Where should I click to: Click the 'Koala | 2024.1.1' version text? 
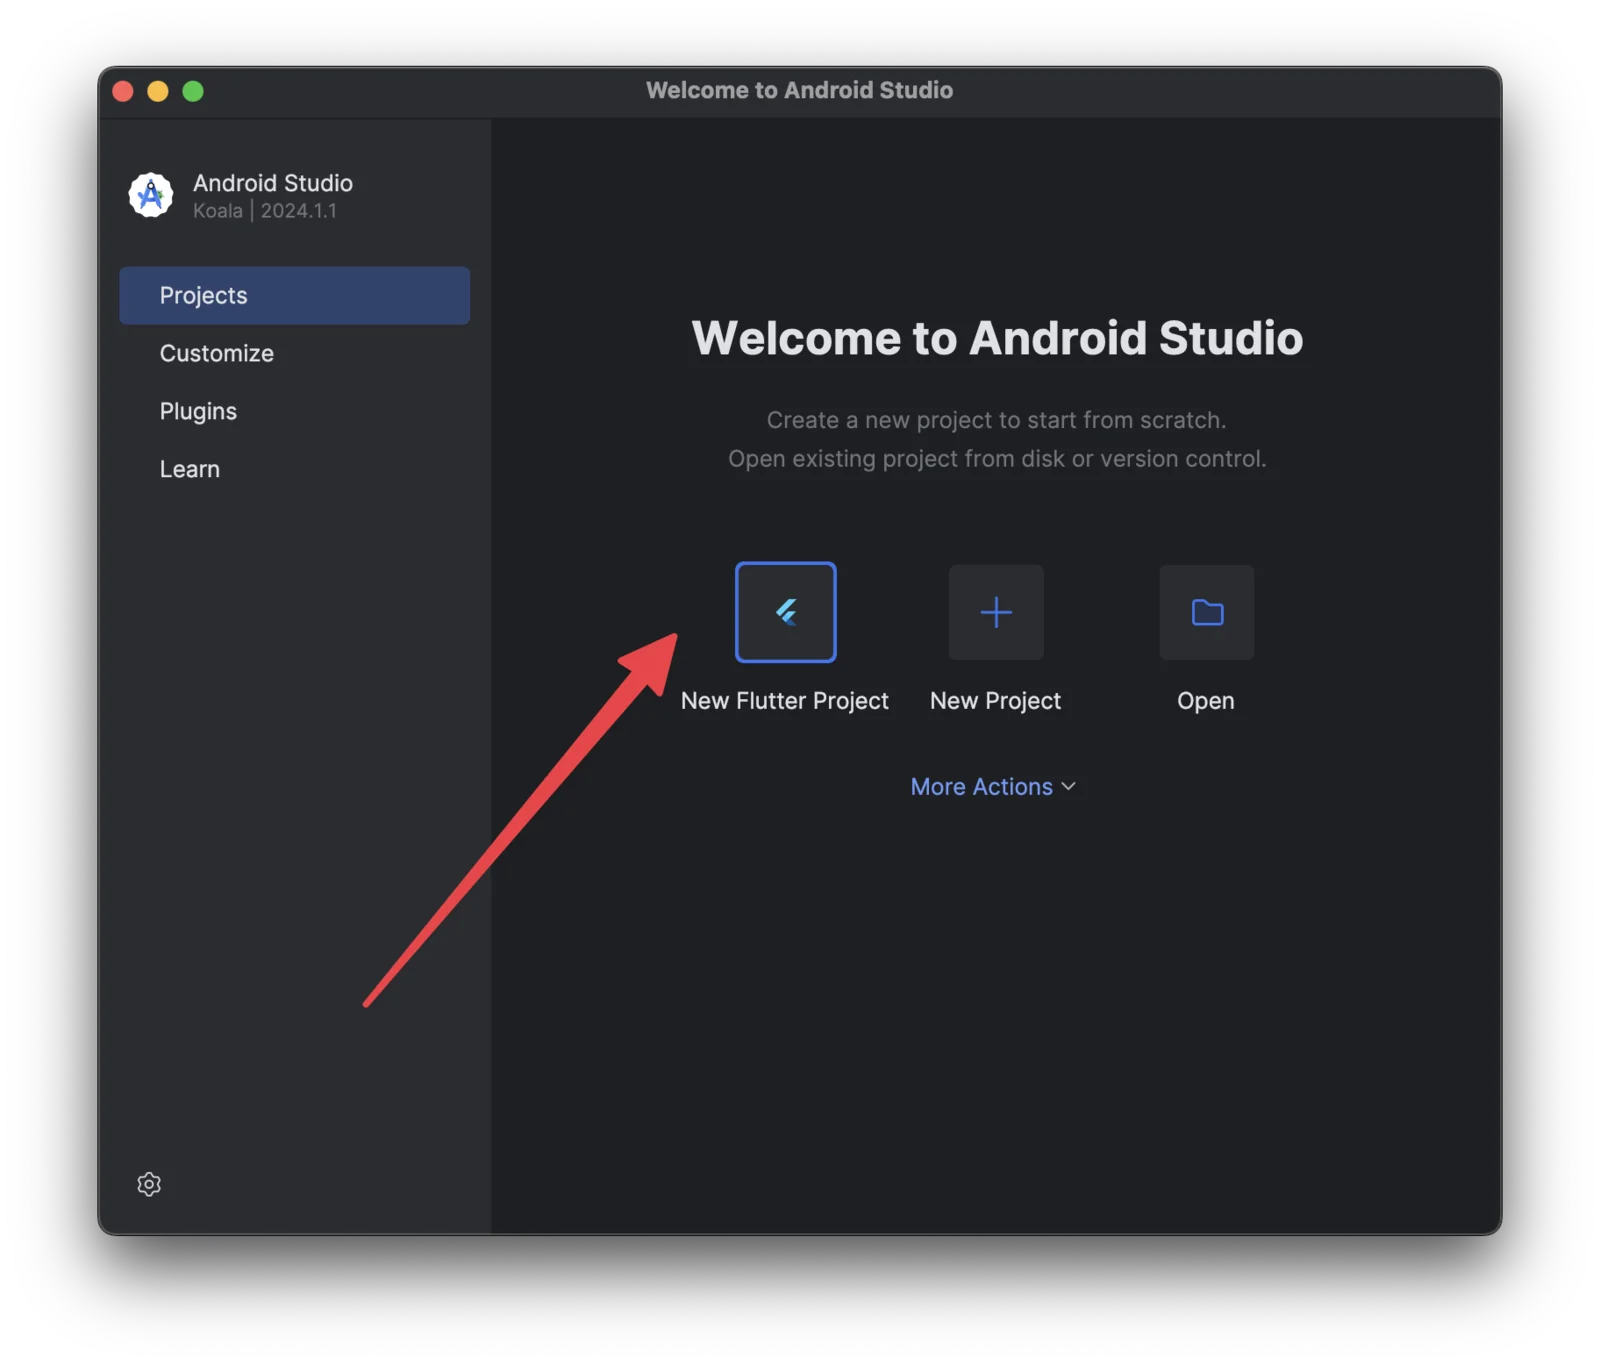coord(265,211)
